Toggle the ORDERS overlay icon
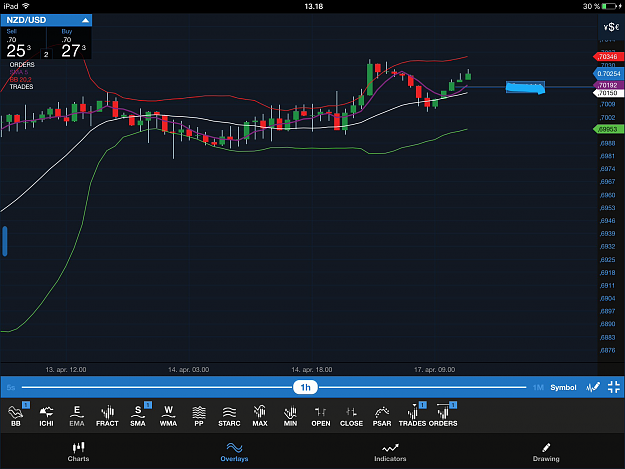625x469 pixels. coord(443,415)
